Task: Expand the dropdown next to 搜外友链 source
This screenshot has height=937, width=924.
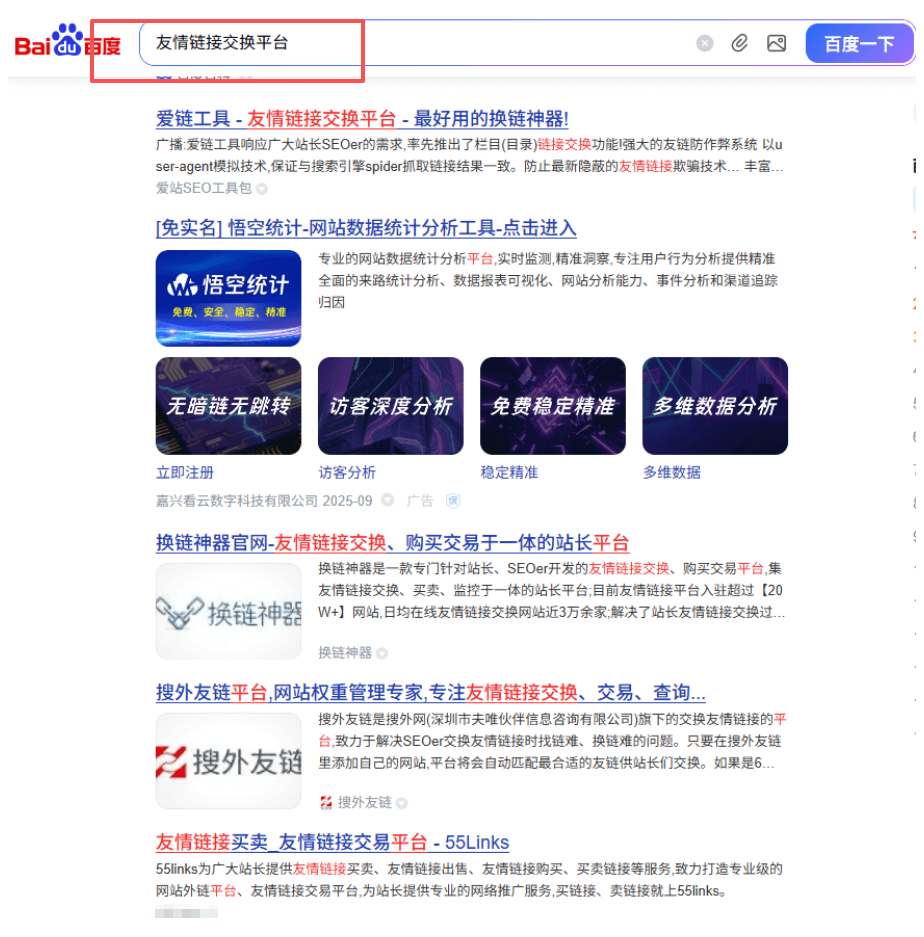Action: 401,802
